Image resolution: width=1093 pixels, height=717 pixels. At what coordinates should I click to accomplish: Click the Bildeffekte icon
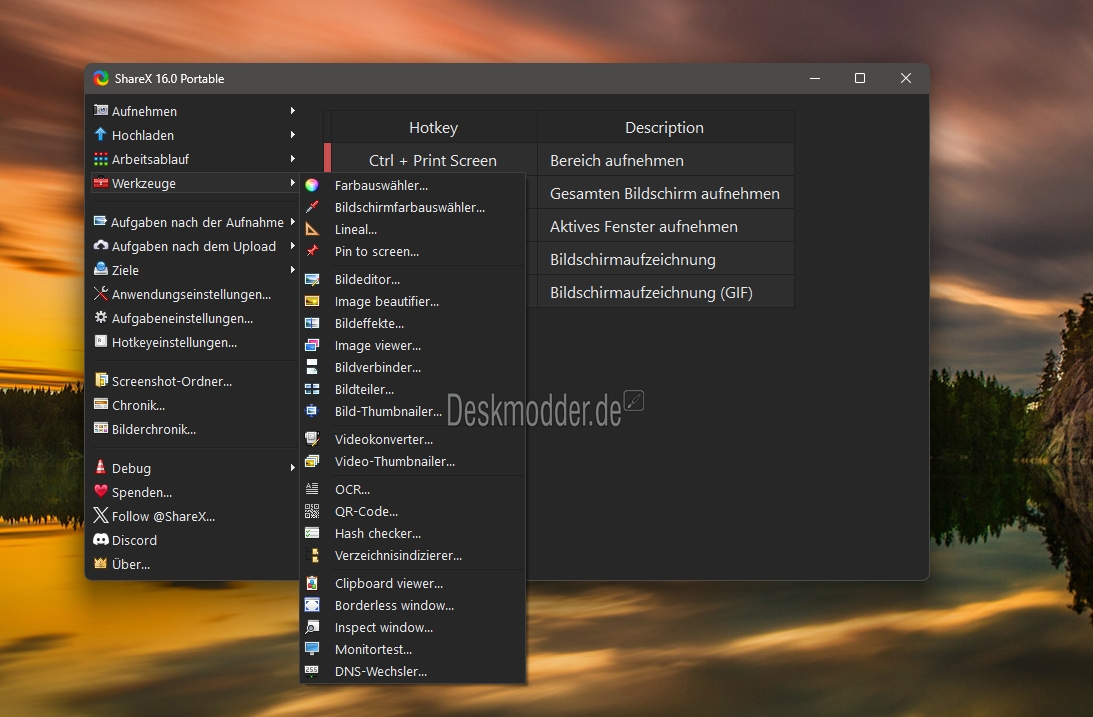pyautogui.click(x=312, y=323)
